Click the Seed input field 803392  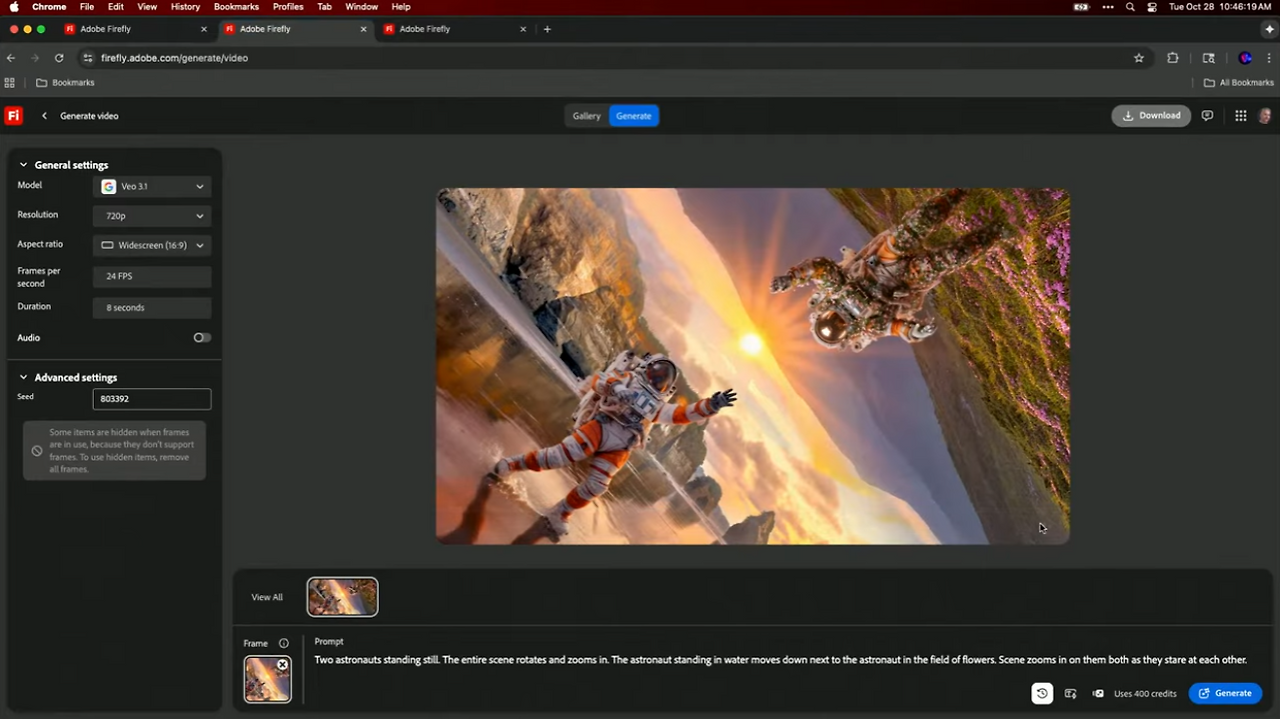[152, 399]
